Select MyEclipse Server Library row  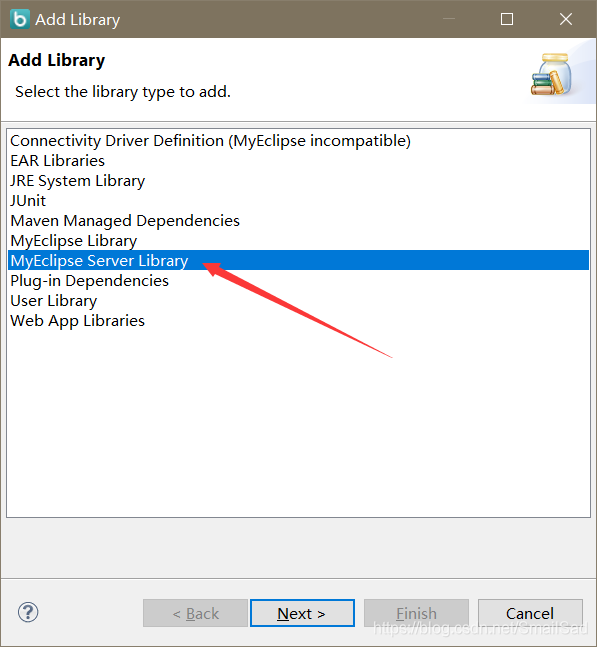298,260
